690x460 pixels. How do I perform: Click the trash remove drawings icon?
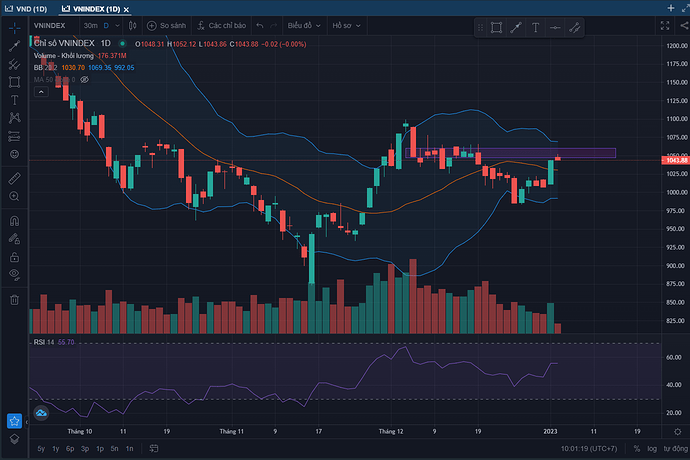[x=14, y=299]
